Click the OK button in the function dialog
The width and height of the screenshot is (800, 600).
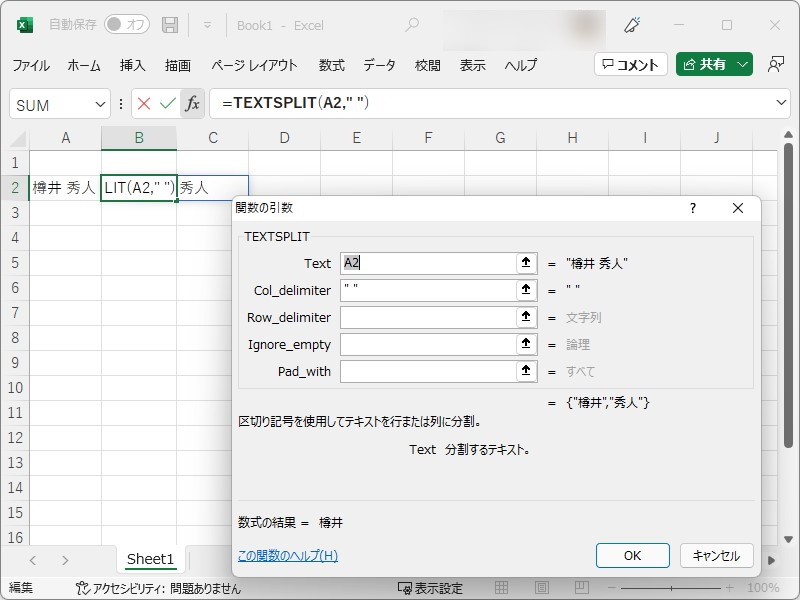click(x=632, y=555)
